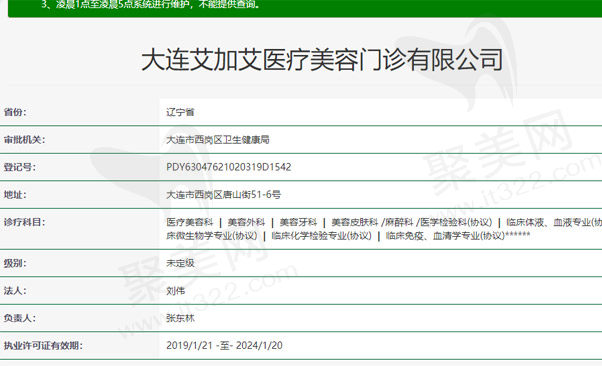Select the 审批机关 label
This screenshot has width=602, height=366.
click(x=24, y=140)
